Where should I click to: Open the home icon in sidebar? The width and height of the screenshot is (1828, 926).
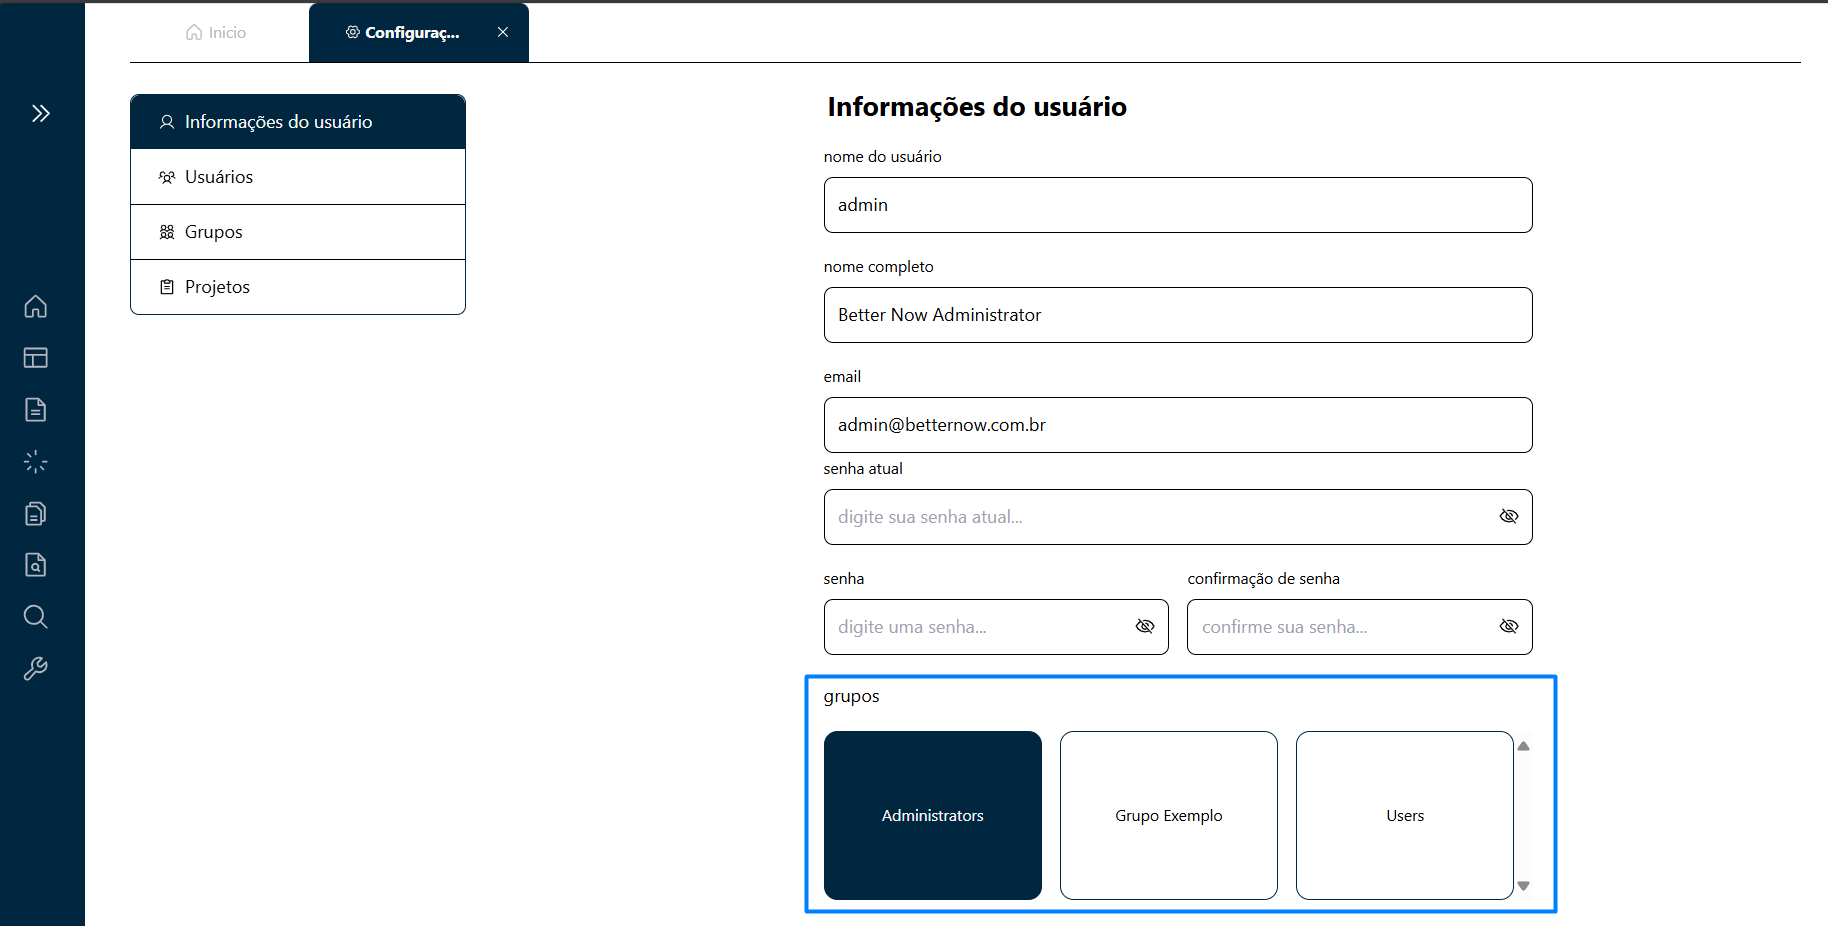pyautogui.click(x=36, y=306)
